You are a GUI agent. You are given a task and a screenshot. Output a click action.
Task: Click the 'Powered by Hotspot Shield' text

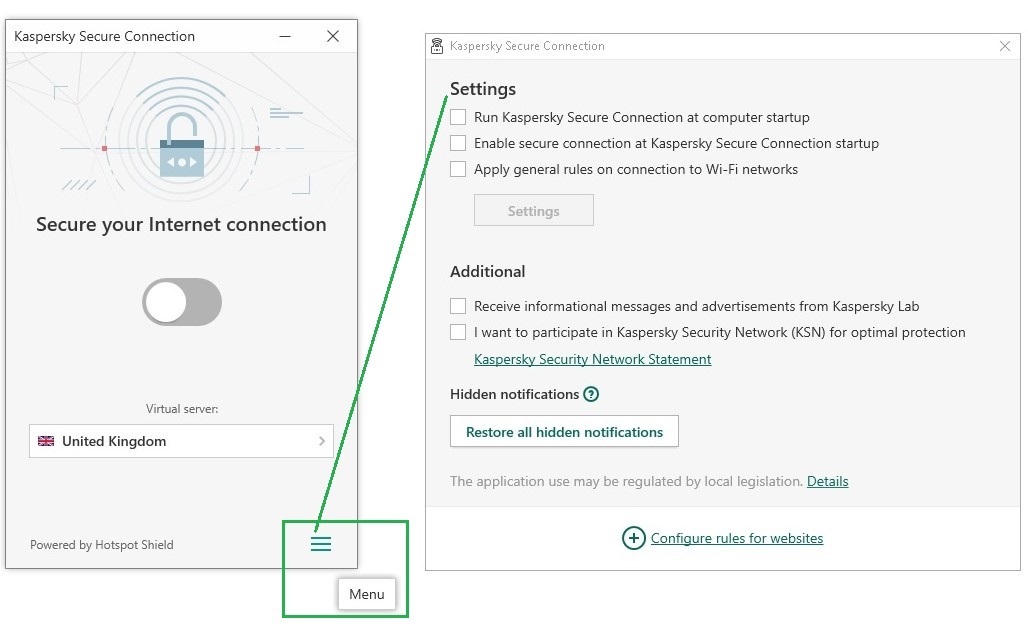point(102,545)
